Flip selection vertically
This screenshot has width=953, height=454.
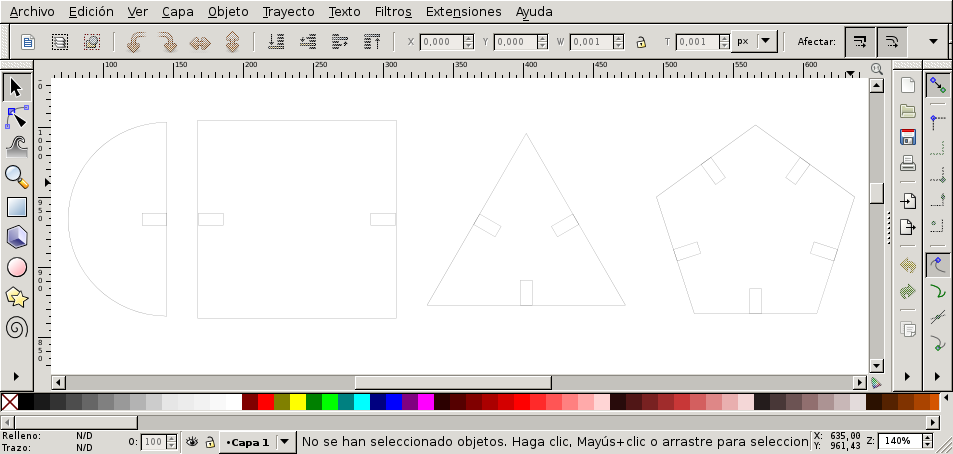[x=232, y=42]
